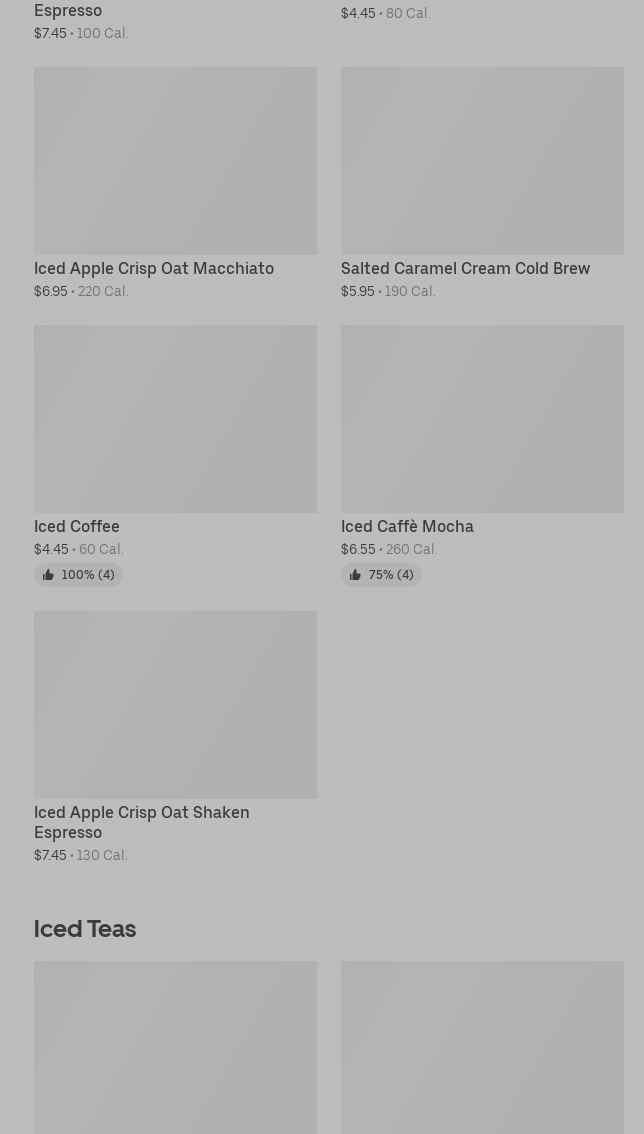Open Salted Caramel Cream Cold Brew image
This screenshot has width=644, height=1134.
coord(482,160)
